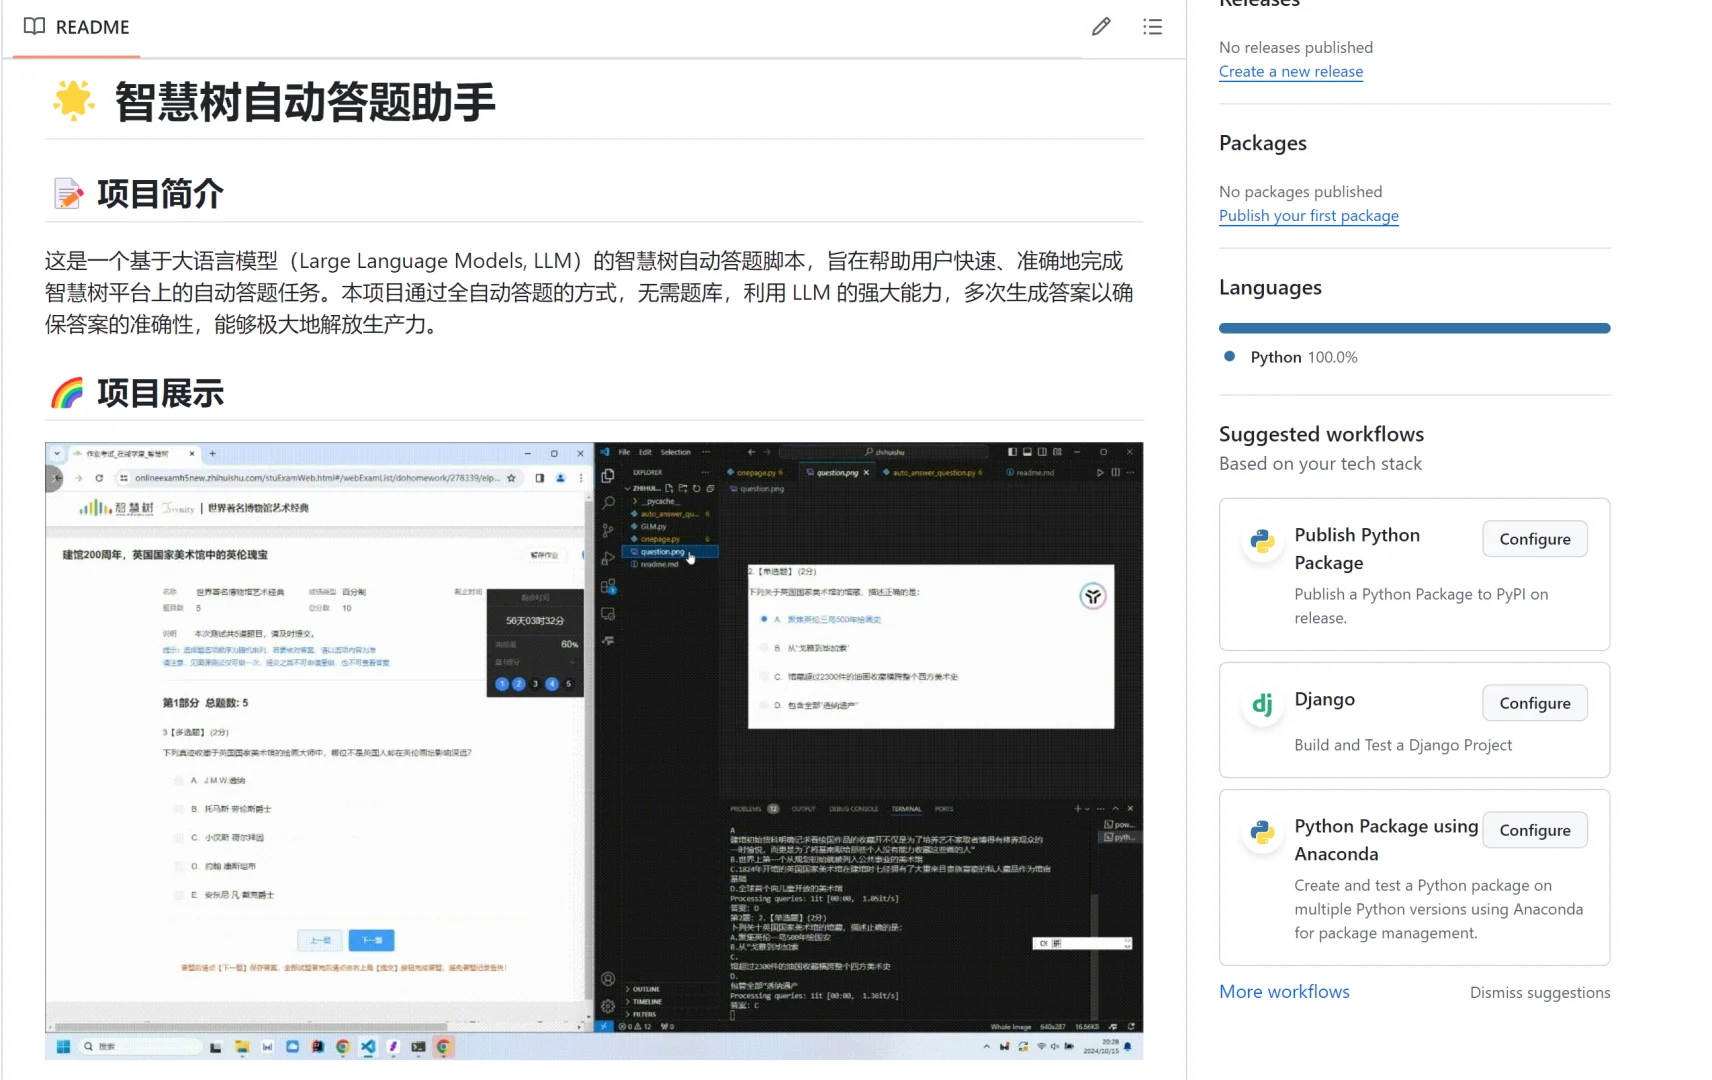Open the Search icon in VS Code sidebar

[x=607, y=501]
